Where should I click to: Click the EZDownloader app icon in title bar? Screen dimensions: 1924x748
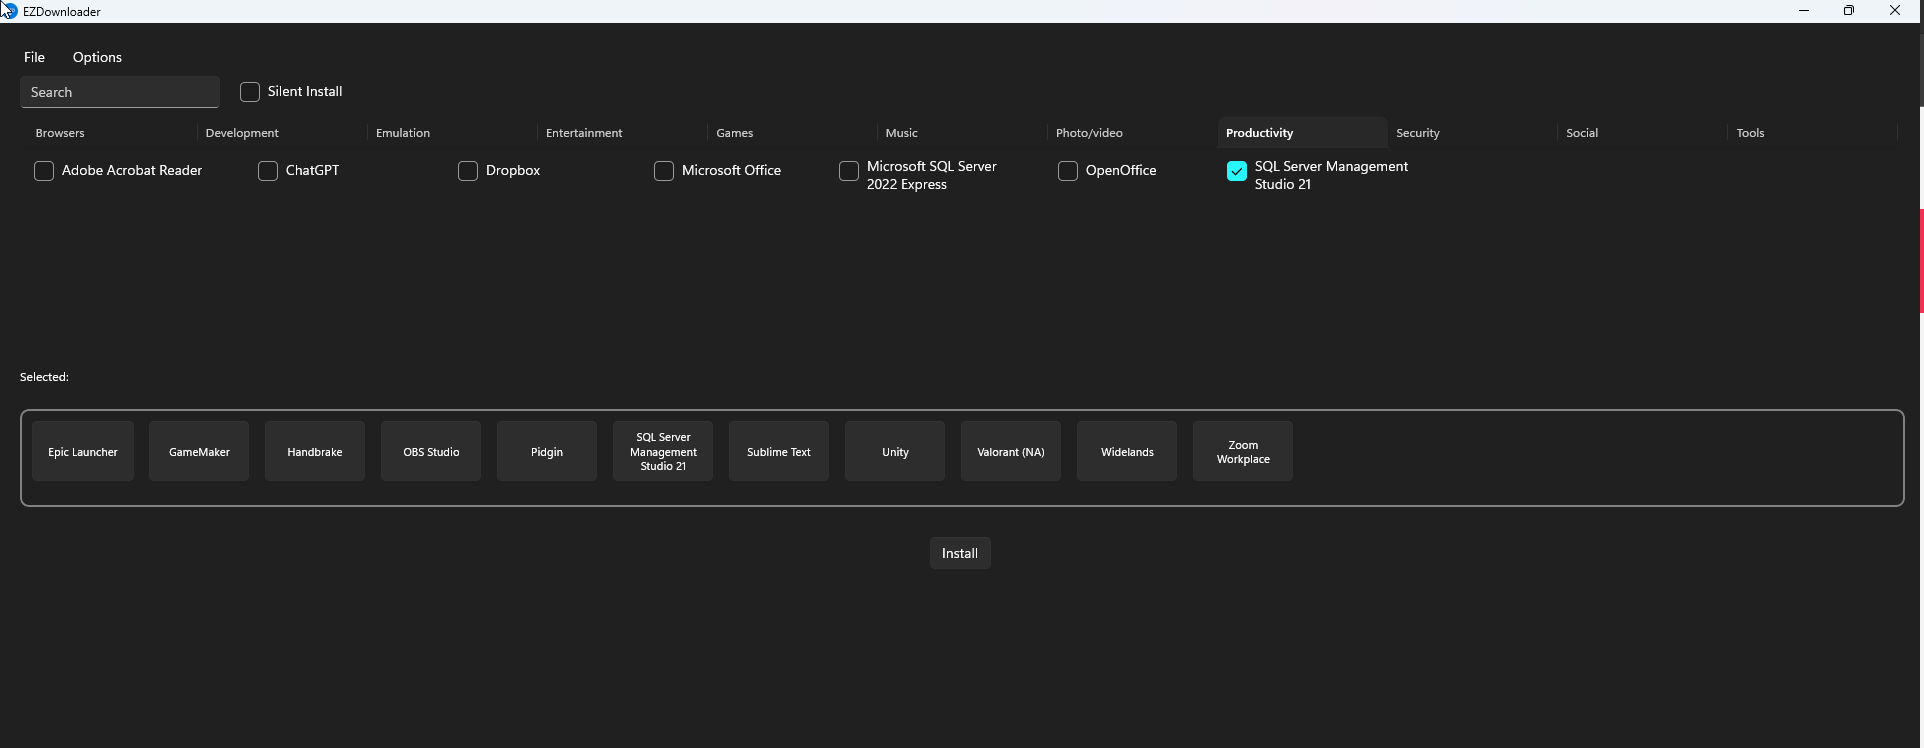coord(10,11)
